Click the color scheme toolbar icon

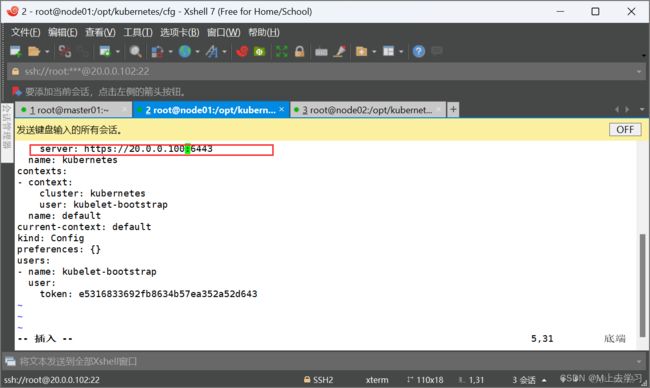point(157,51)
